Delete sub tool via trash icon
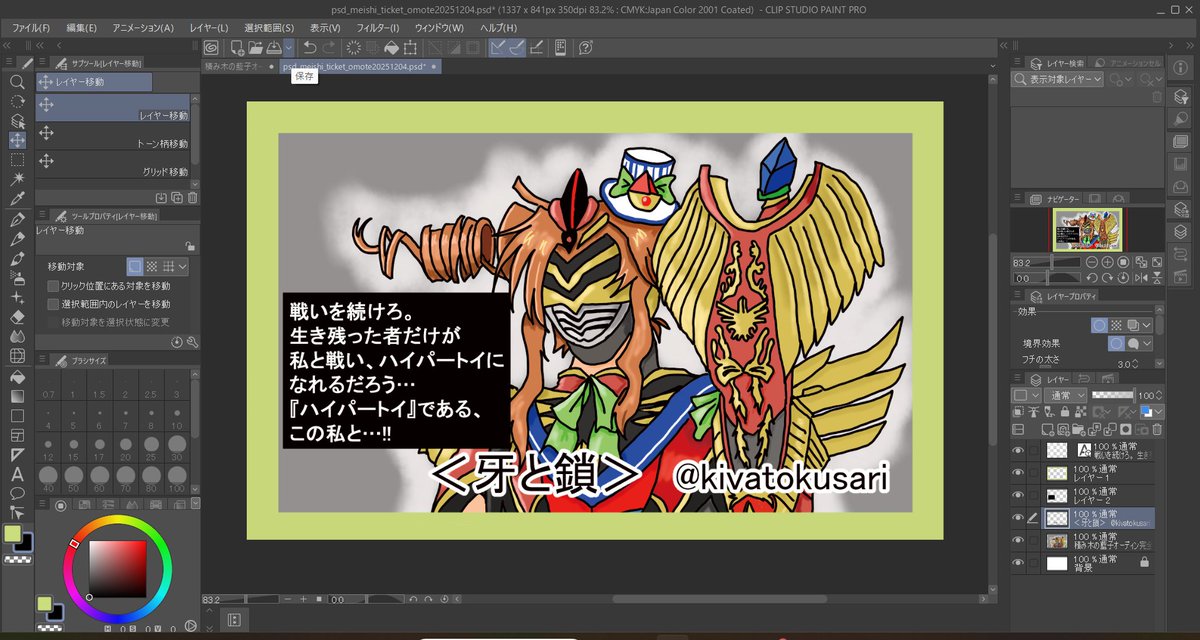This screenshot has height=640, width=1200. [191, 198]
